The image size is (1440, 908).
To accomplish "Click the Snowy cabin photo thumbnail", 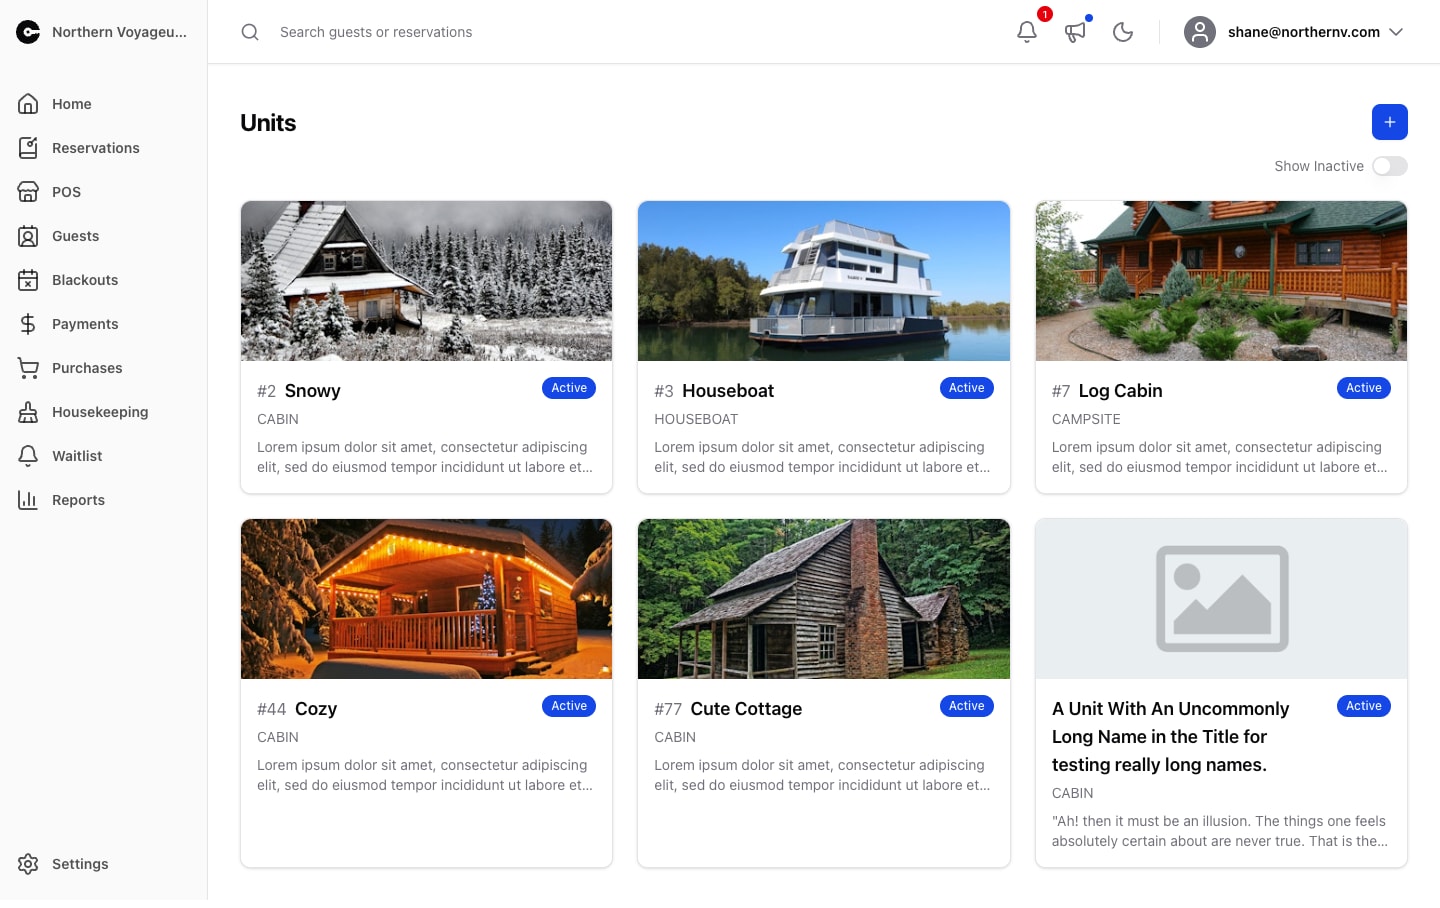I will (426, 281).
